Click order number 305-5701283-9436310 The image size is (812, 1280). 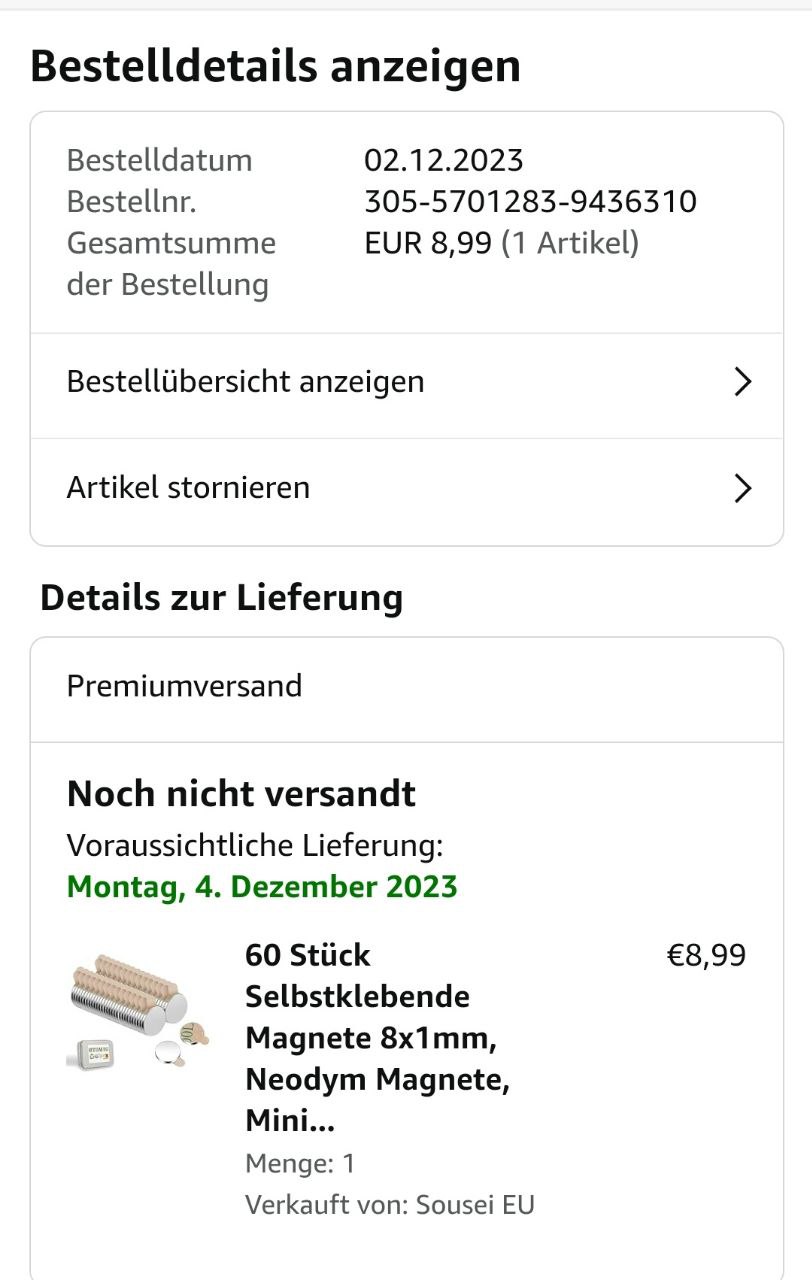[530, 202]
